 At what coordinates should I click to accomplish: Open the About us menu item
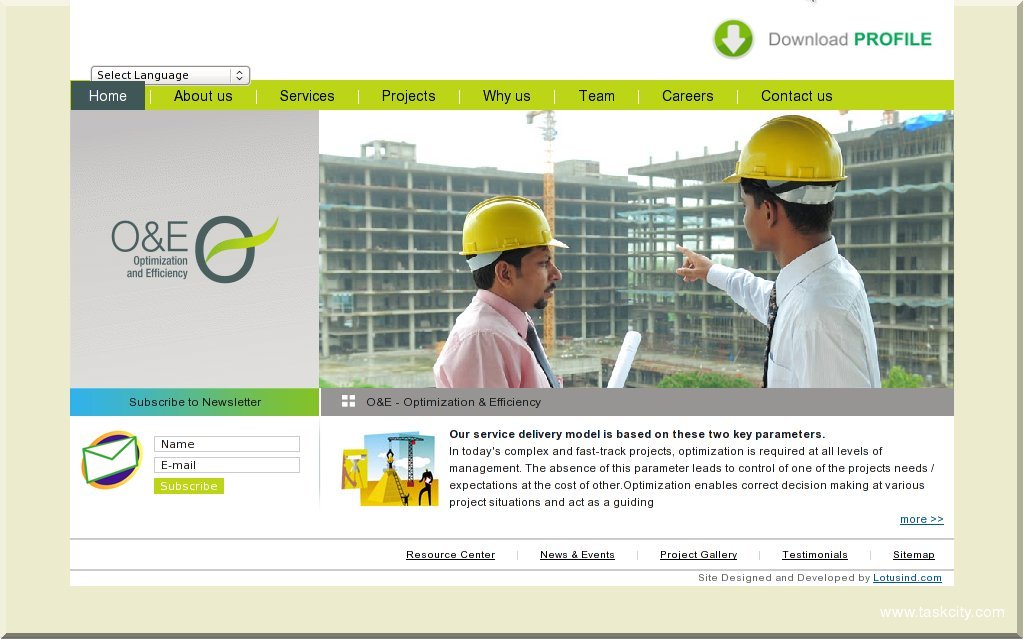203,96
